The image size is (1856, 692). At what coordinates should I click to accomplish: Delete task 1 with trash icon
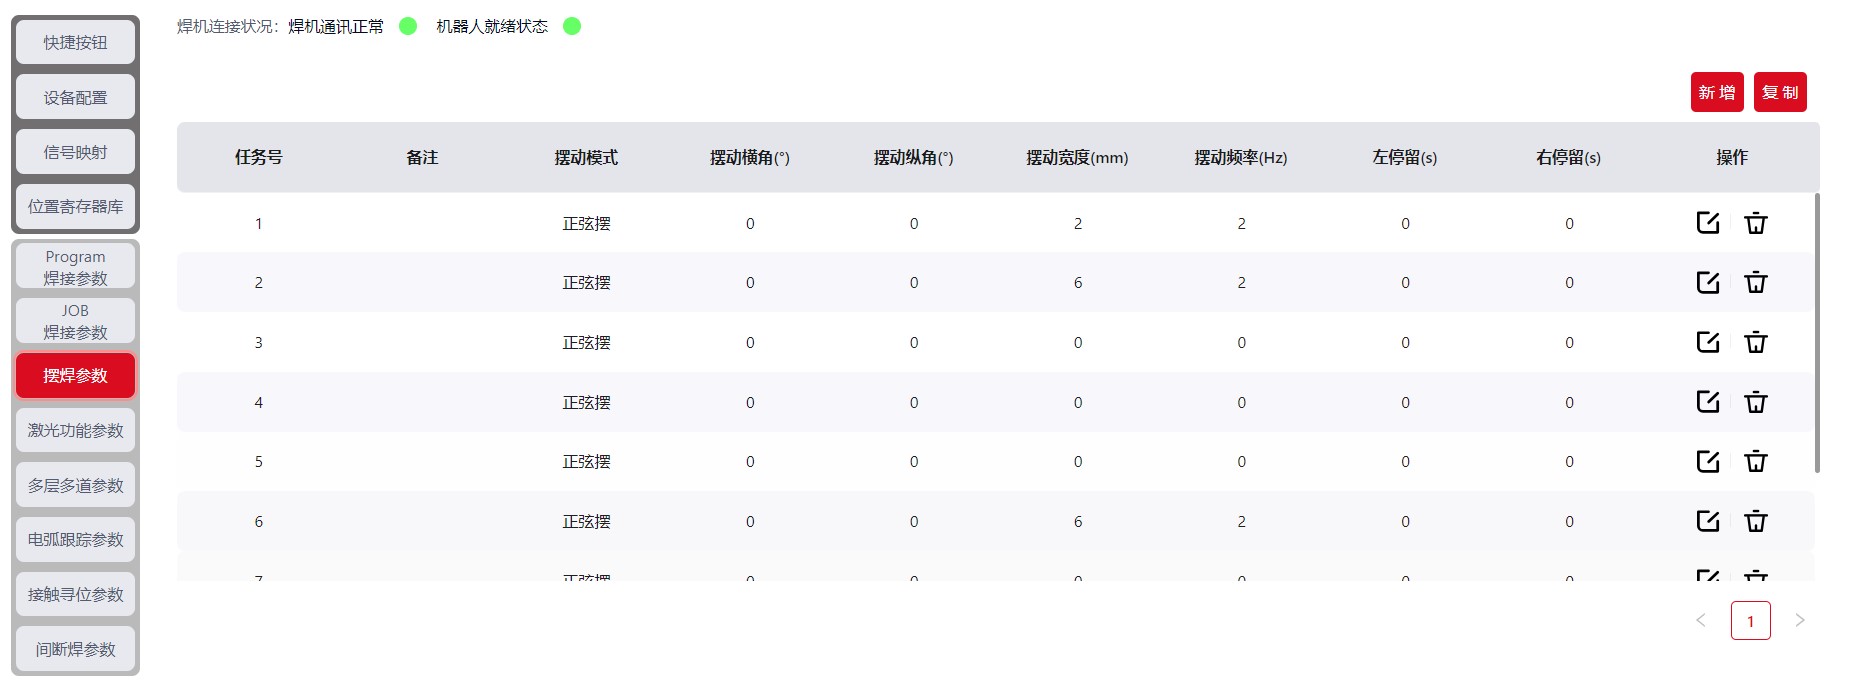tap(1755, 223)
